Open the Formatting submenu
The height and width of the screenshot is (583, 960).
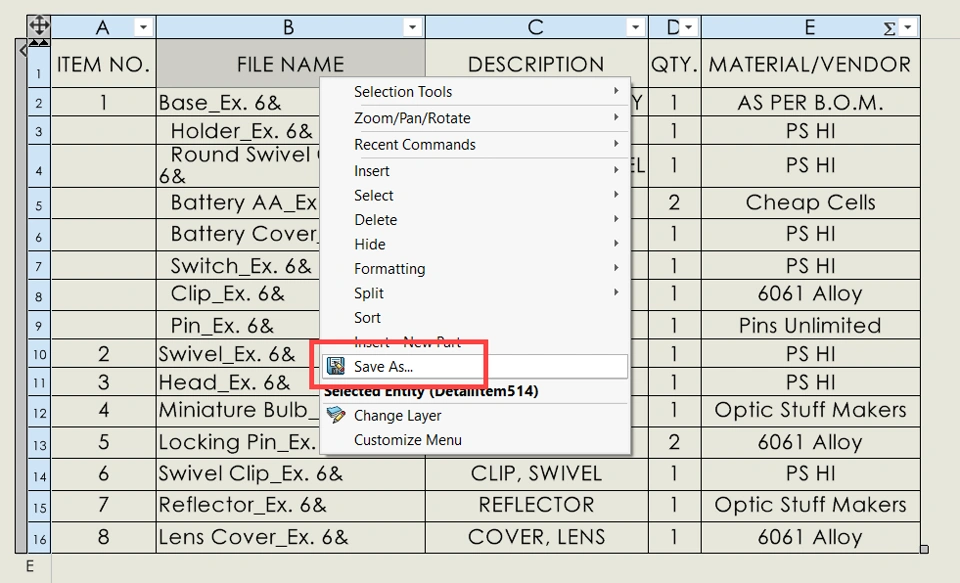pos(475,269)
